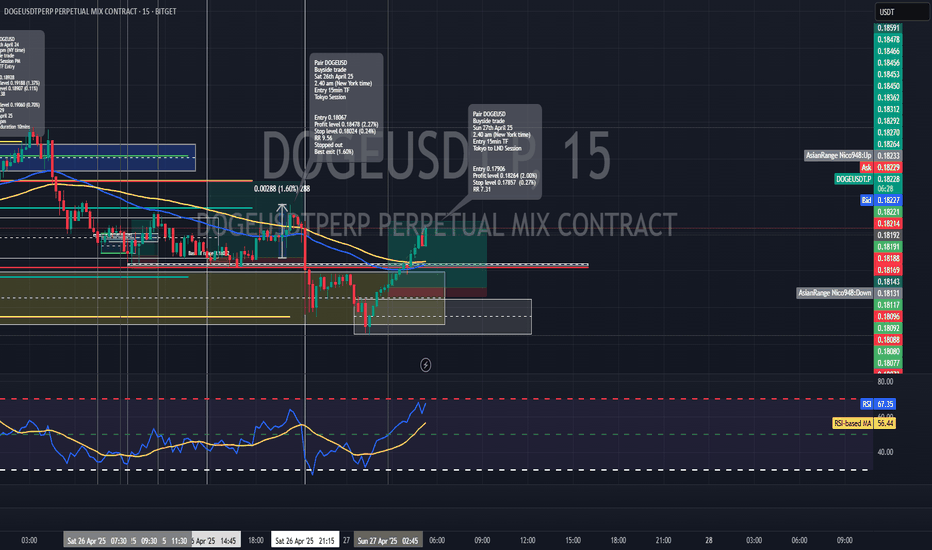The height and width of the screenshot is (550, 932).
Task: Click the DOGEUSDTPERP PERPETUAL MIX CONTRACT chart title
Action: point(90,11)
